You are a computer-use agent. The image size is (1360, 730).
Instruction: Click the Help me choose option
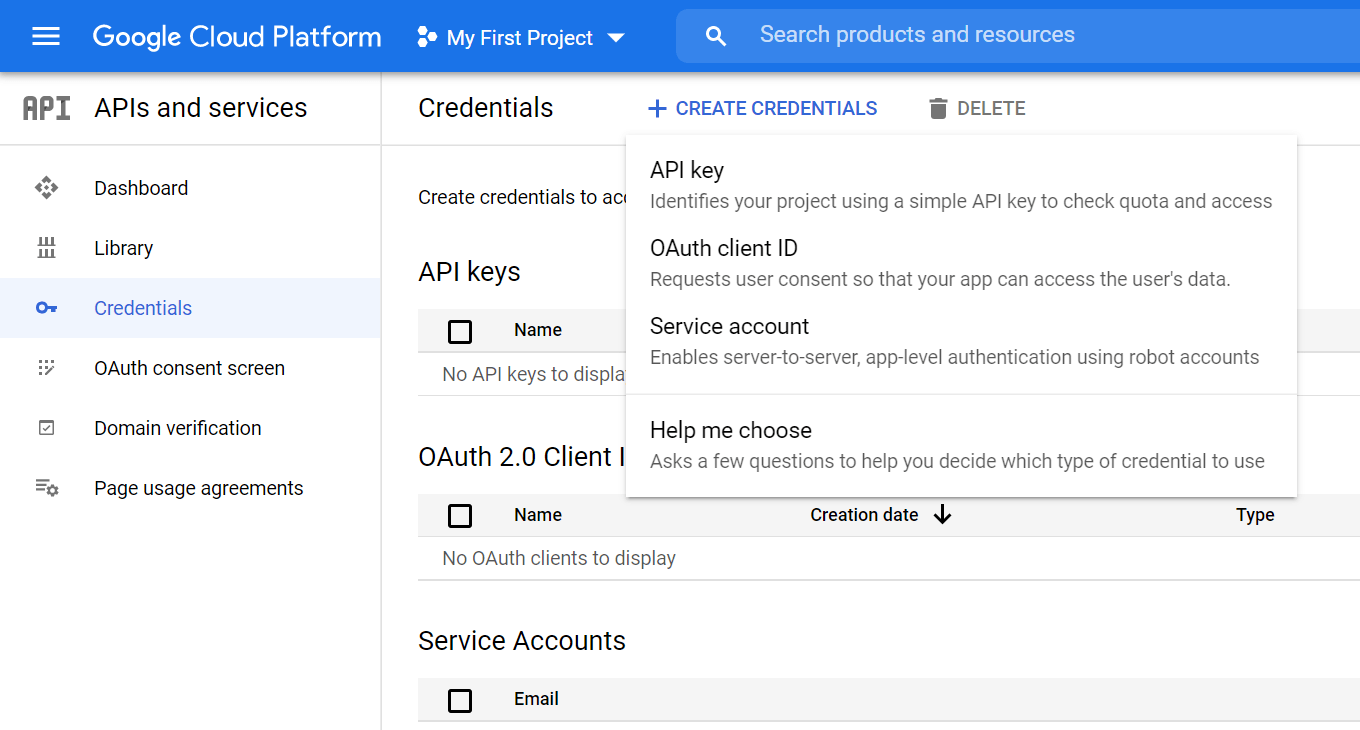pyautogui.click(x=731, y=431)
